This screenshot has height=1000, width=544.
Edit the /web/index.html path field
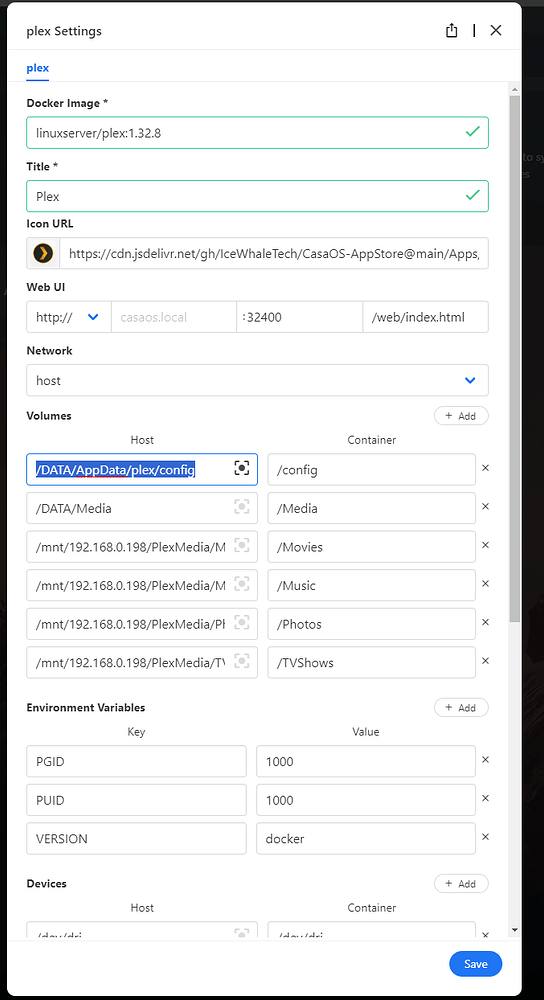425,317
